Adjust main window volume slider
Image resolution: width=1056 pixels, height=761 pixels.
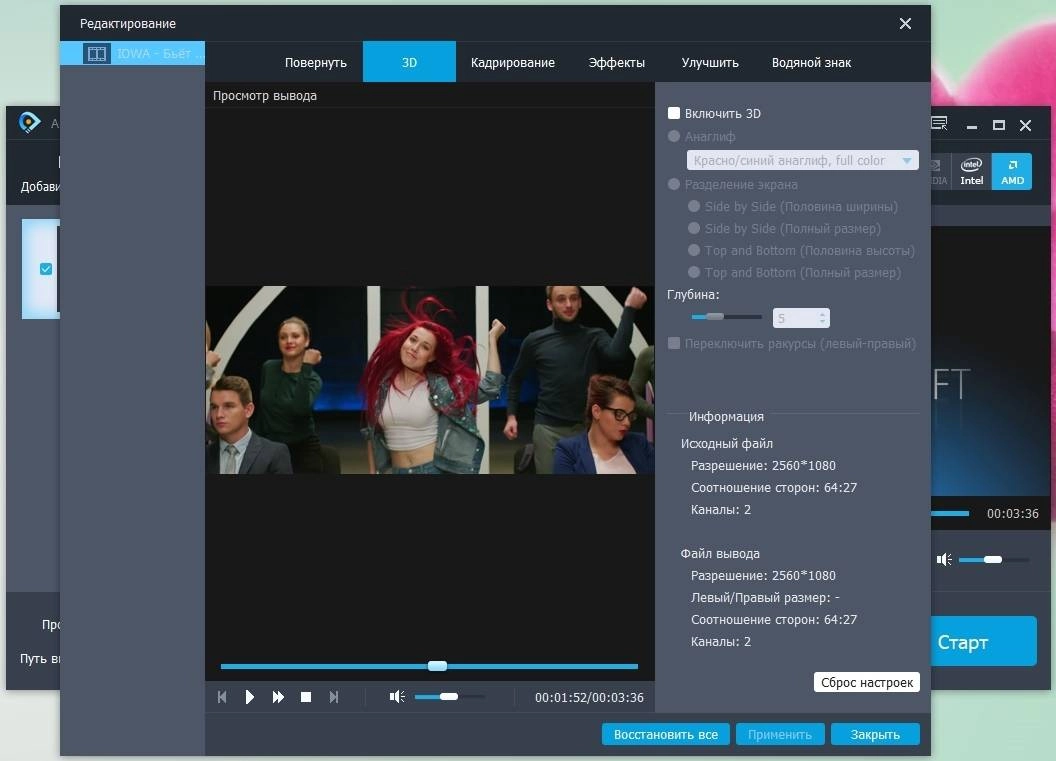point(994,560)
